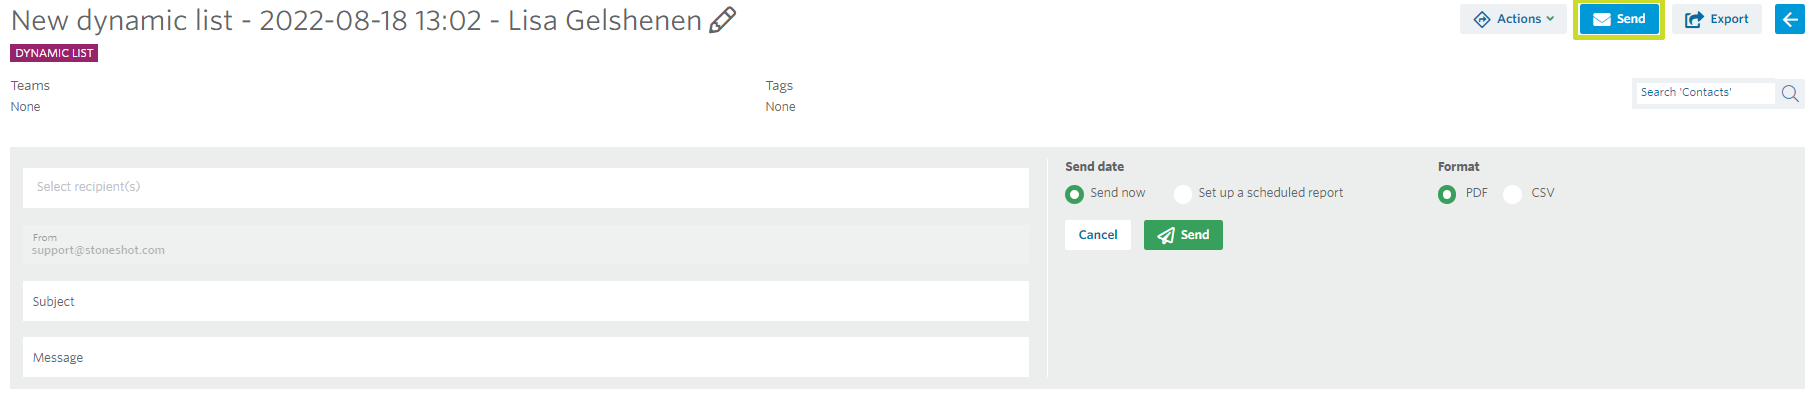Choose Set up a scheduled report
This screenshot has width=1817, height=402.
coord(1183,194)
